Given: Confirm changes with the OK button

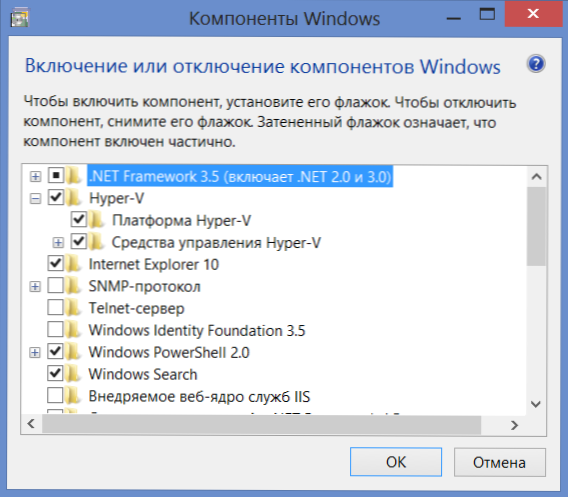Looking at the screenshot, I should click(396, 462).
